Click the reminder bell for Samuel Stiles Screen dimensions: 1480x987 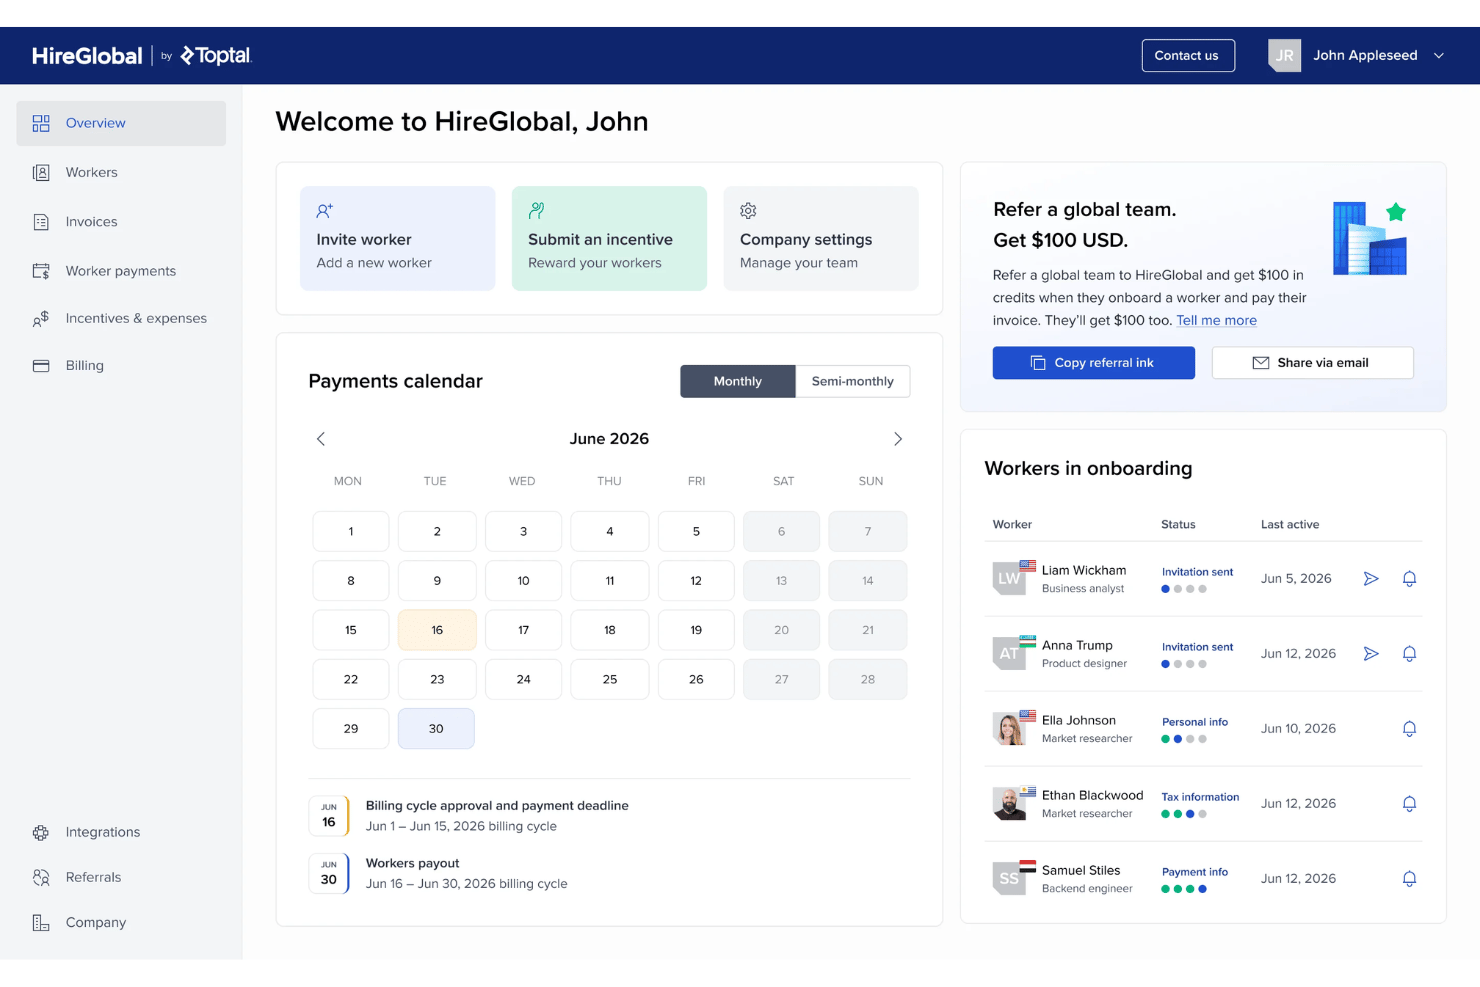click(1409, 879)
